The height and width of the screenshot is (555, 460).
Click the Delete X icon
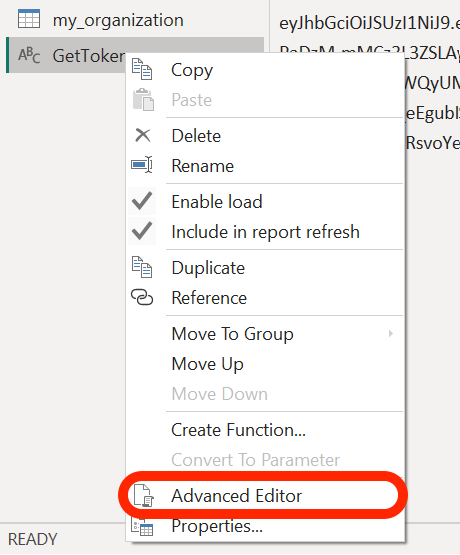pyautogui.click(x=143, y=135)
